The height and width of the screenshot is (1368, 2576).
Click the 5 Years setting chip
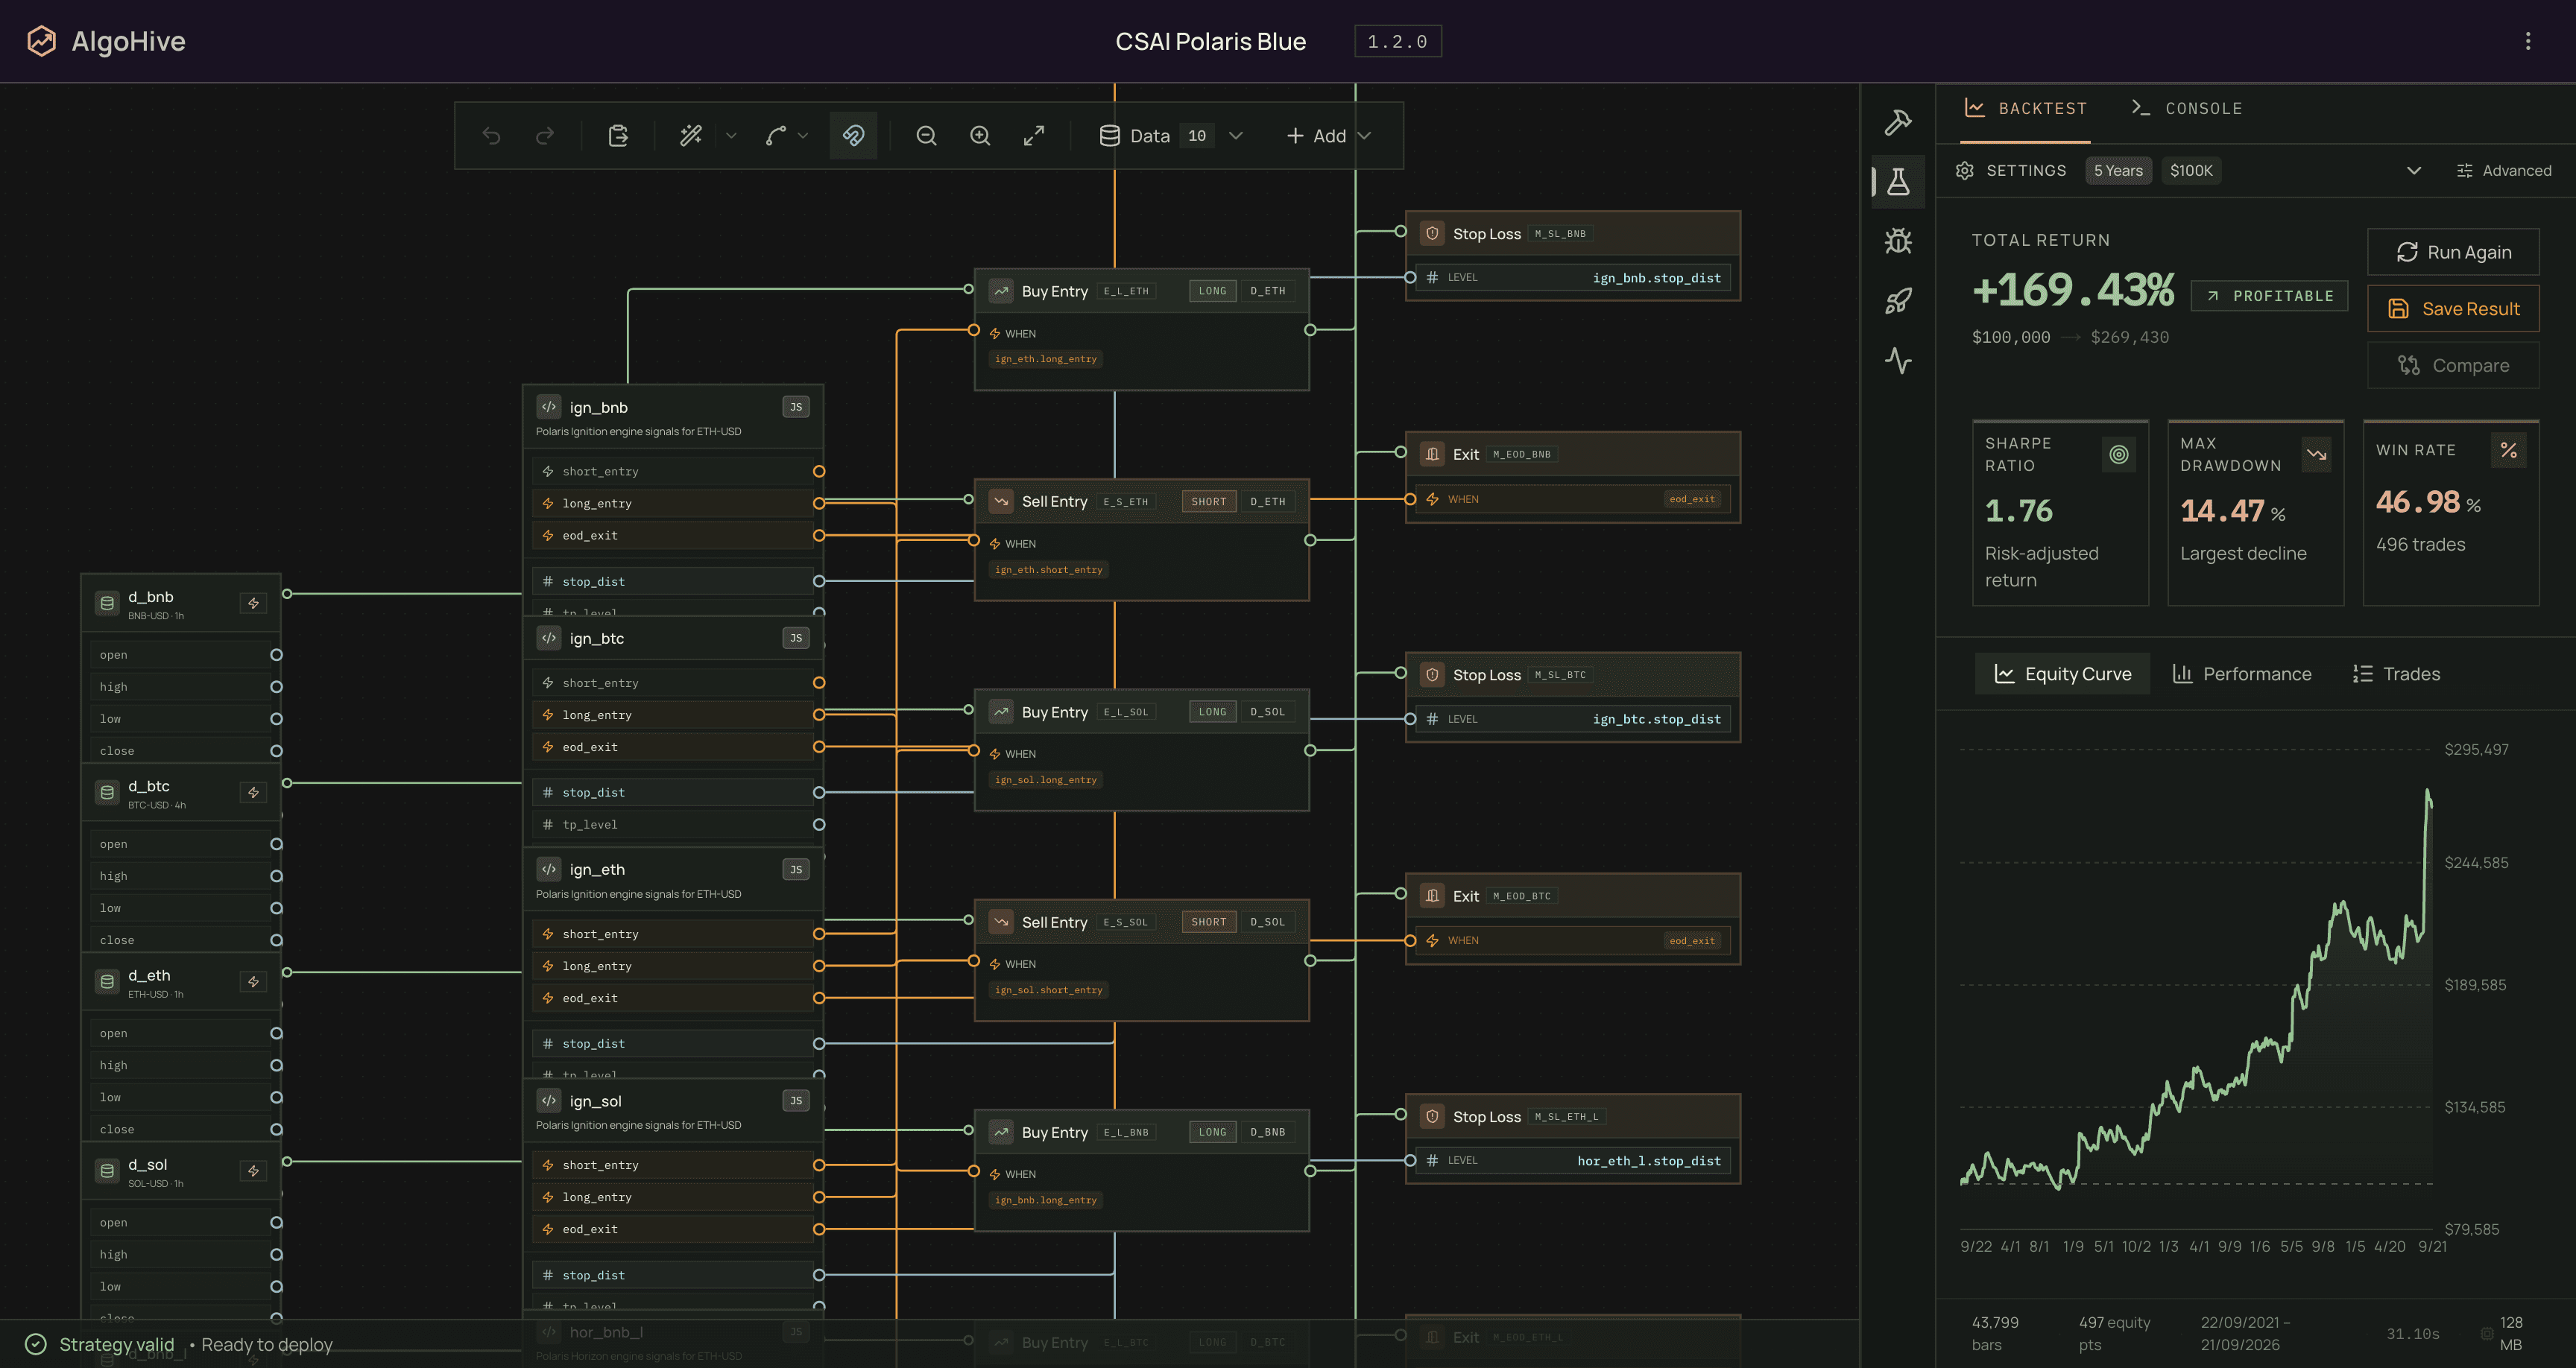2118,171
